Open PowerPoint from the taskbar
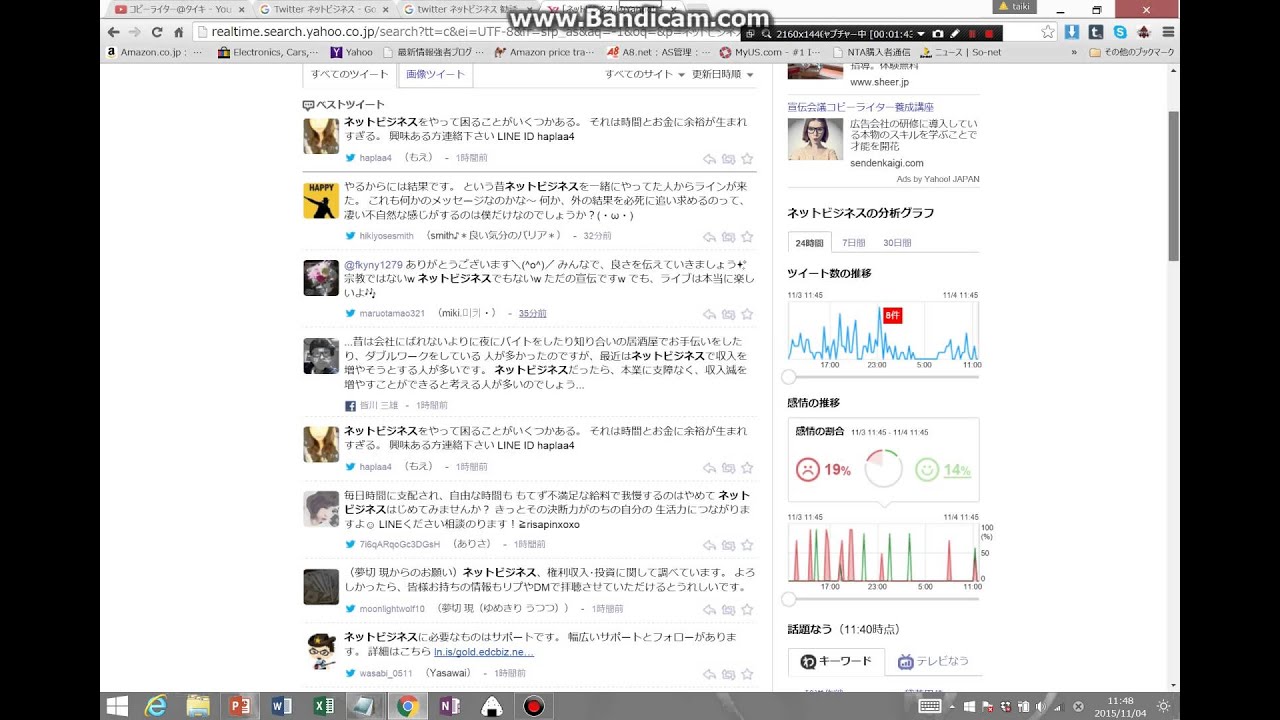Viewport: 1280px width, 720px height. (239, 706)
